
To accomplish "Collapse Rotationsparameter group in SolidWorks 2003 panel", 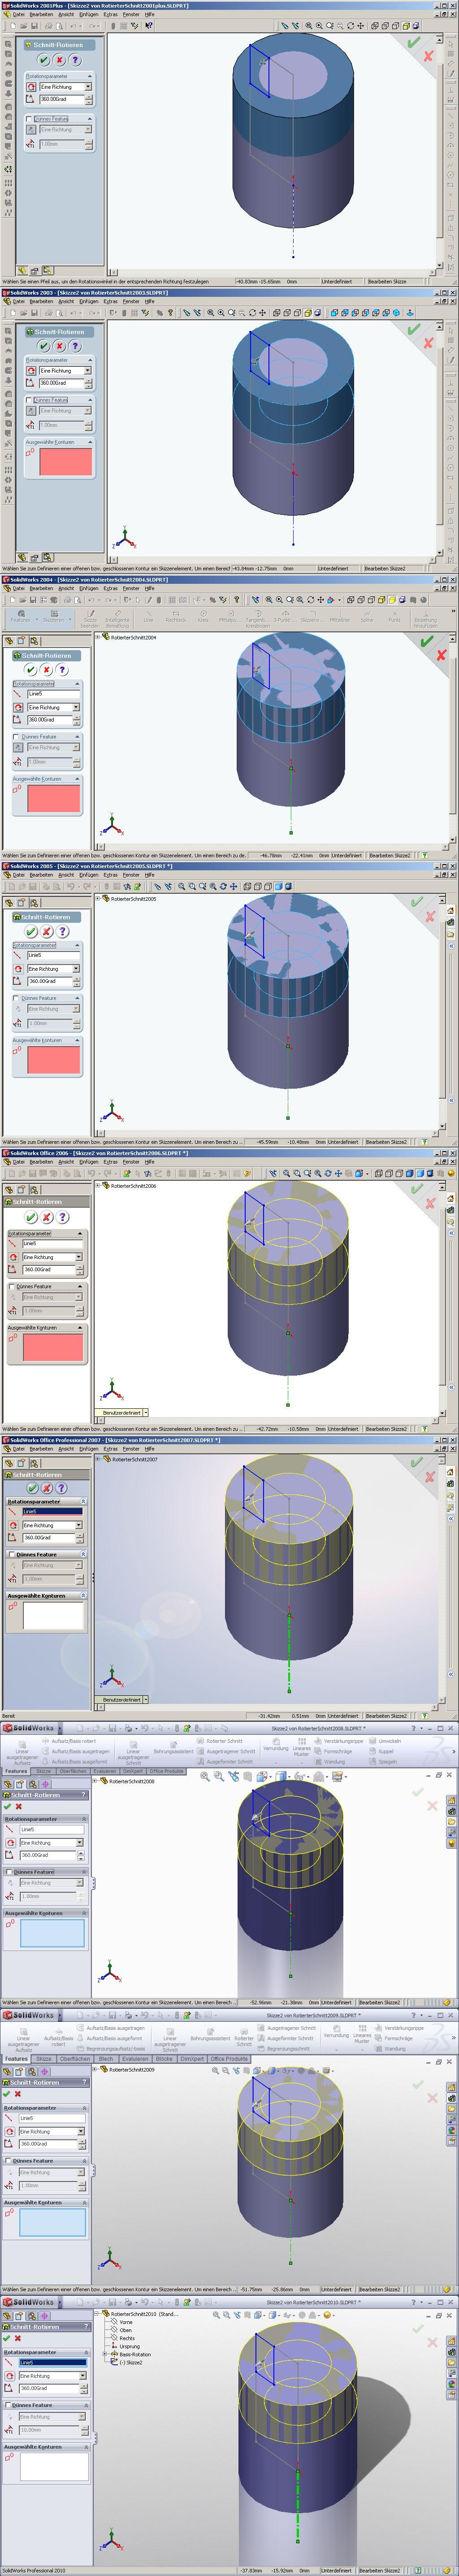I will click(90, 360).
